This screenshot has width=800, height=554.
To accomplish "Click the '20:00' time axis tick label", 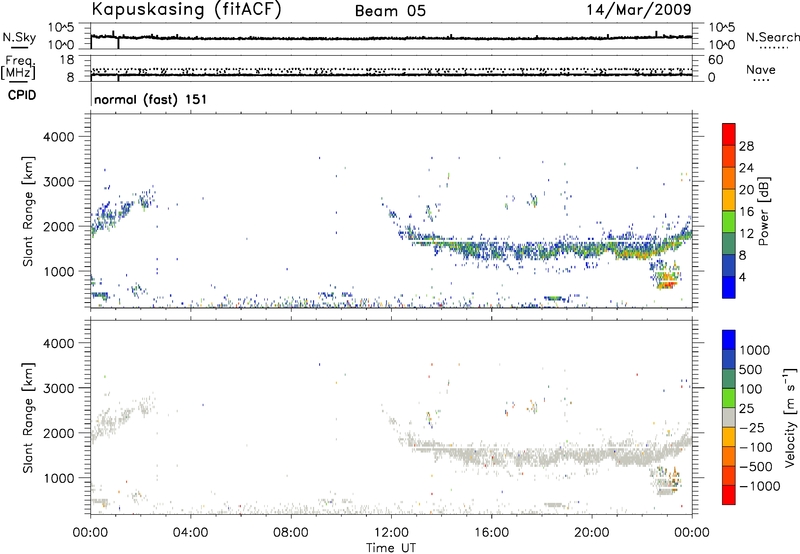I will (x=591, y=533).
